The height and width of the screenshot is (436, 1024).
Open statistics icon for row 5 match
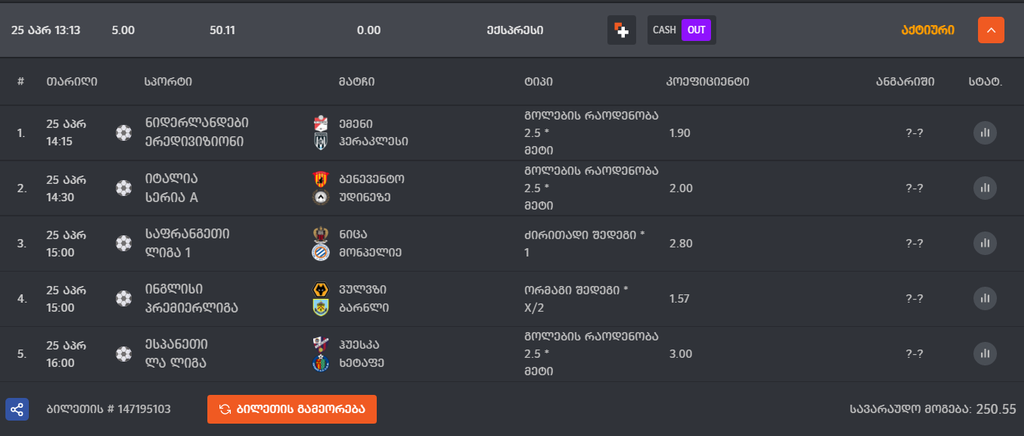coord(985,353)
